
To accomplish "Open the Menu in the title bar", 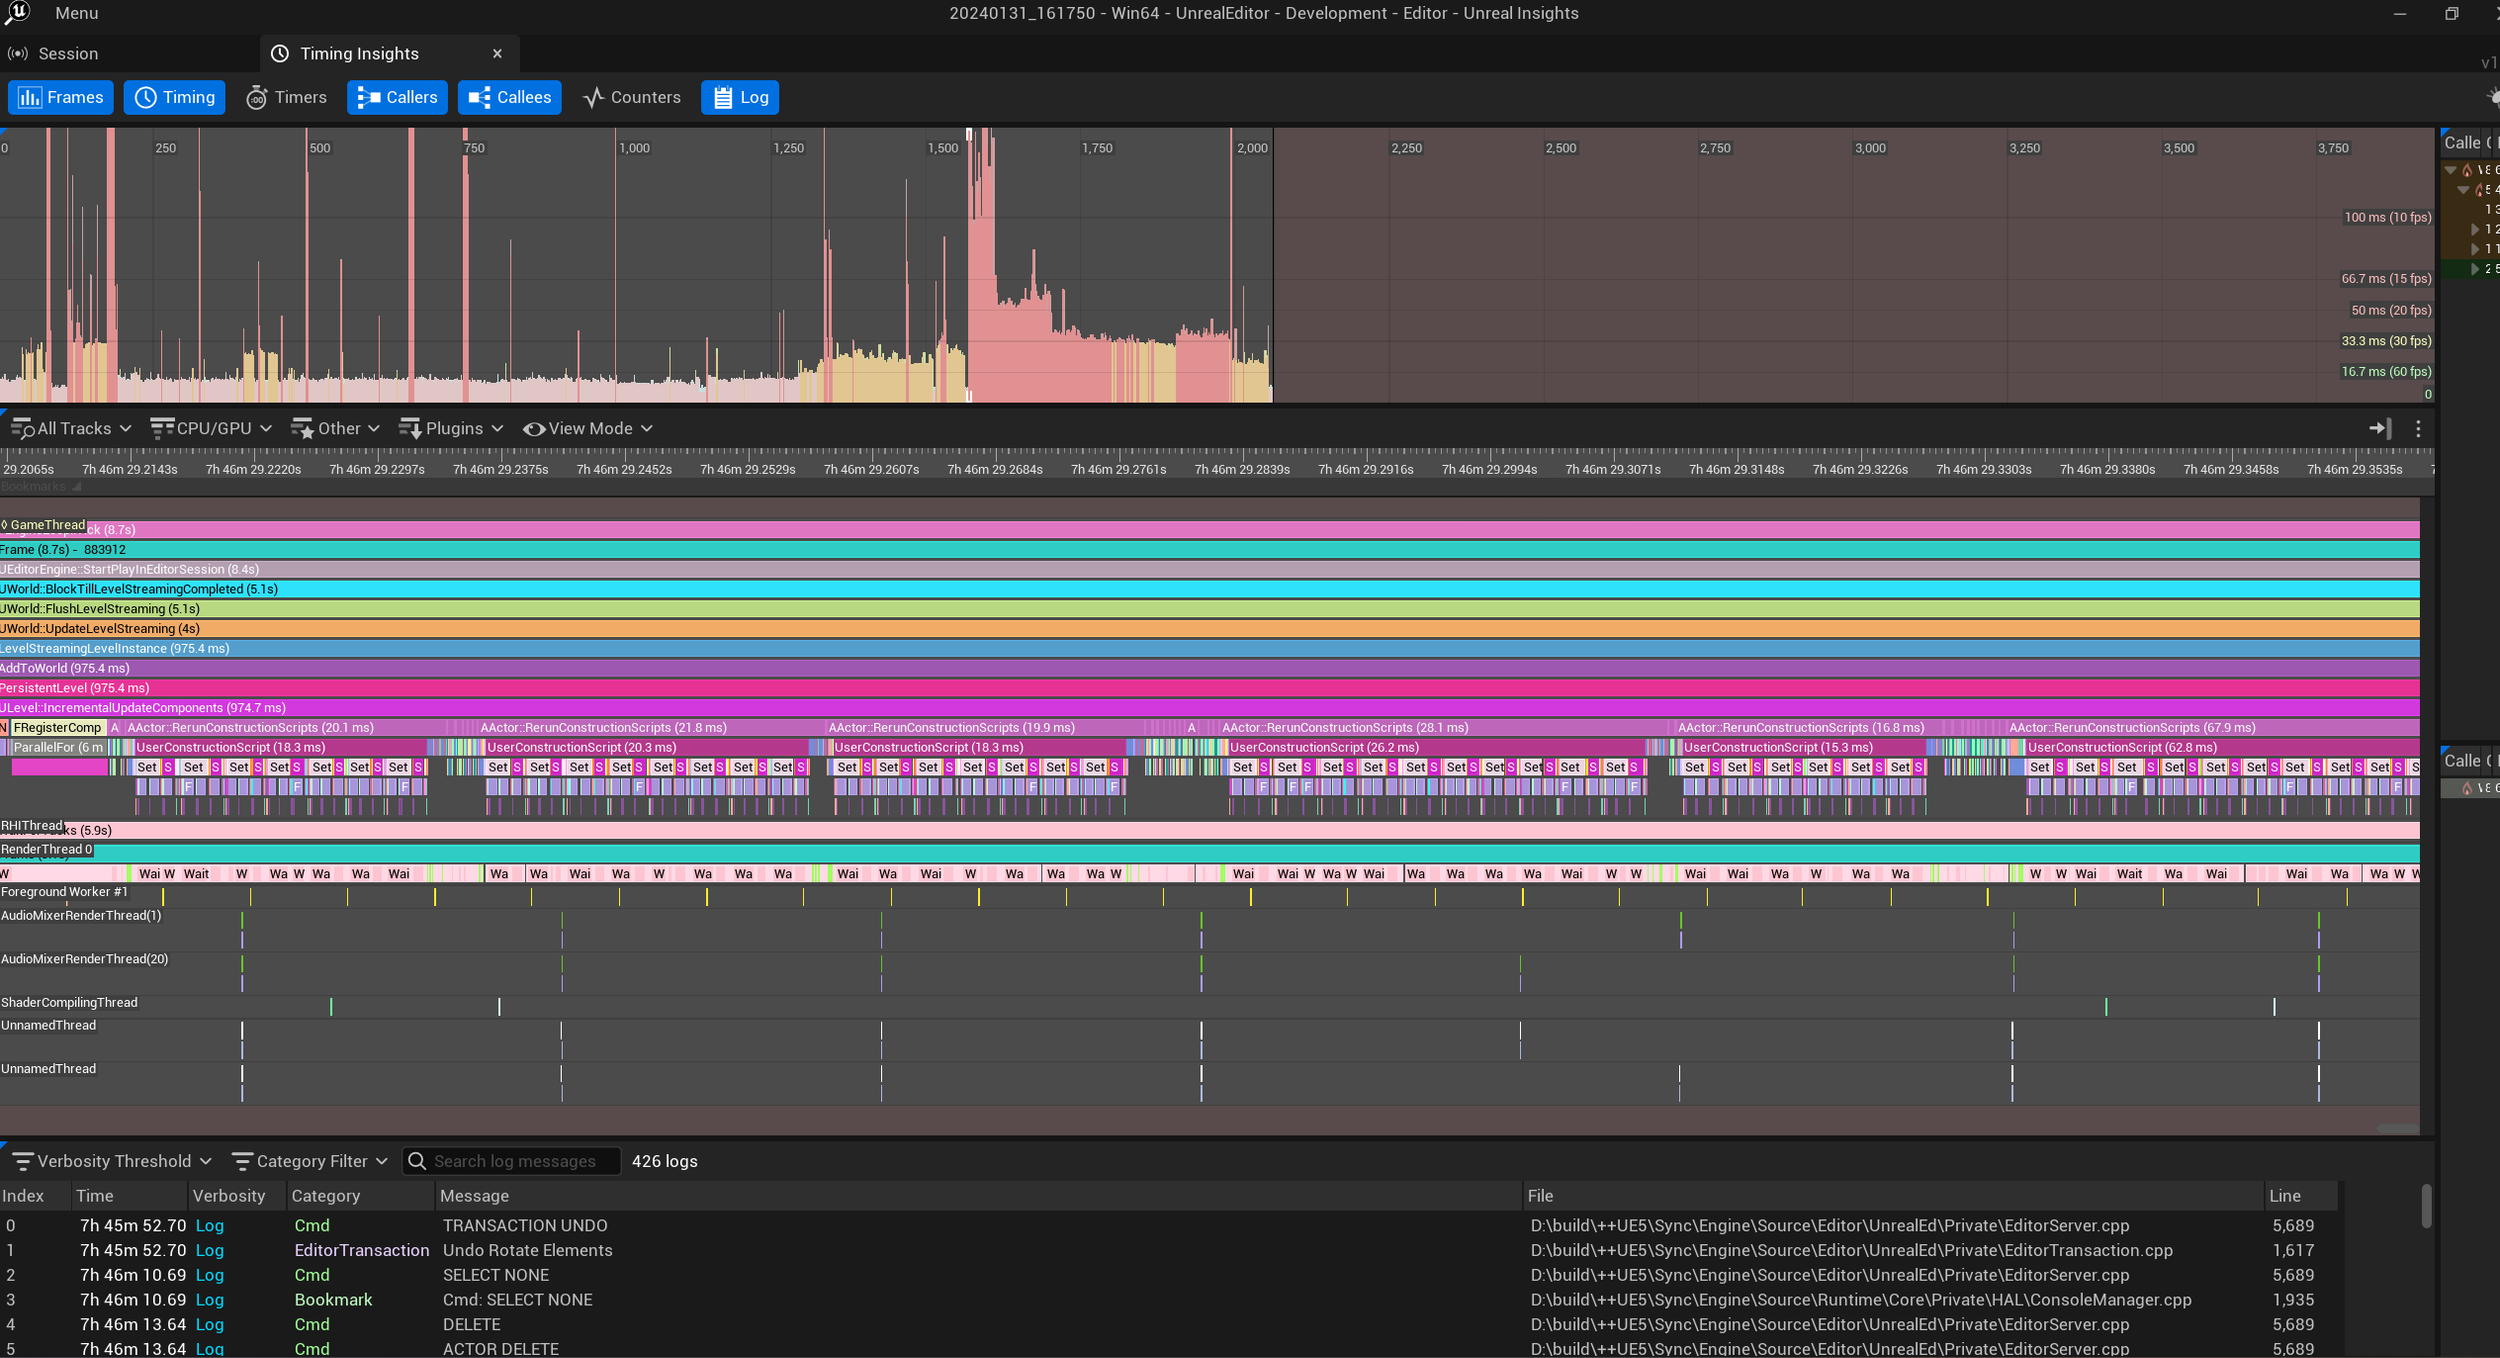I will [x=76, y=13].
